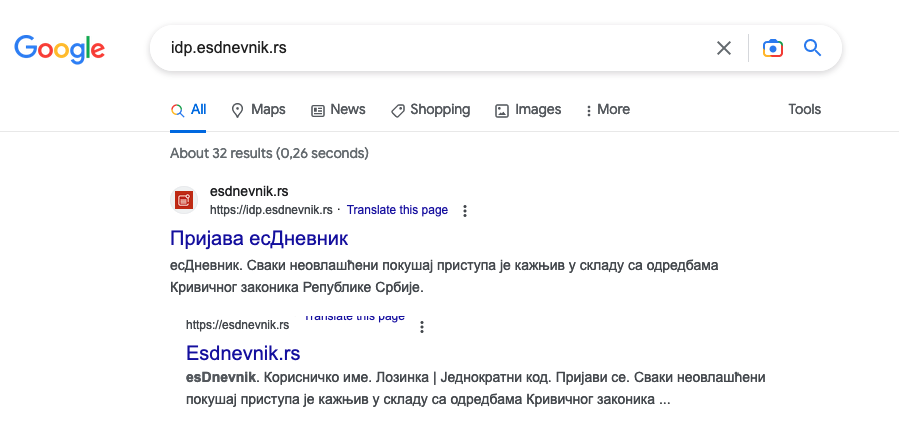899x429 pixels.
Task: Click the https://idp.esdnevnik.rs URL text
Action: 271,210
